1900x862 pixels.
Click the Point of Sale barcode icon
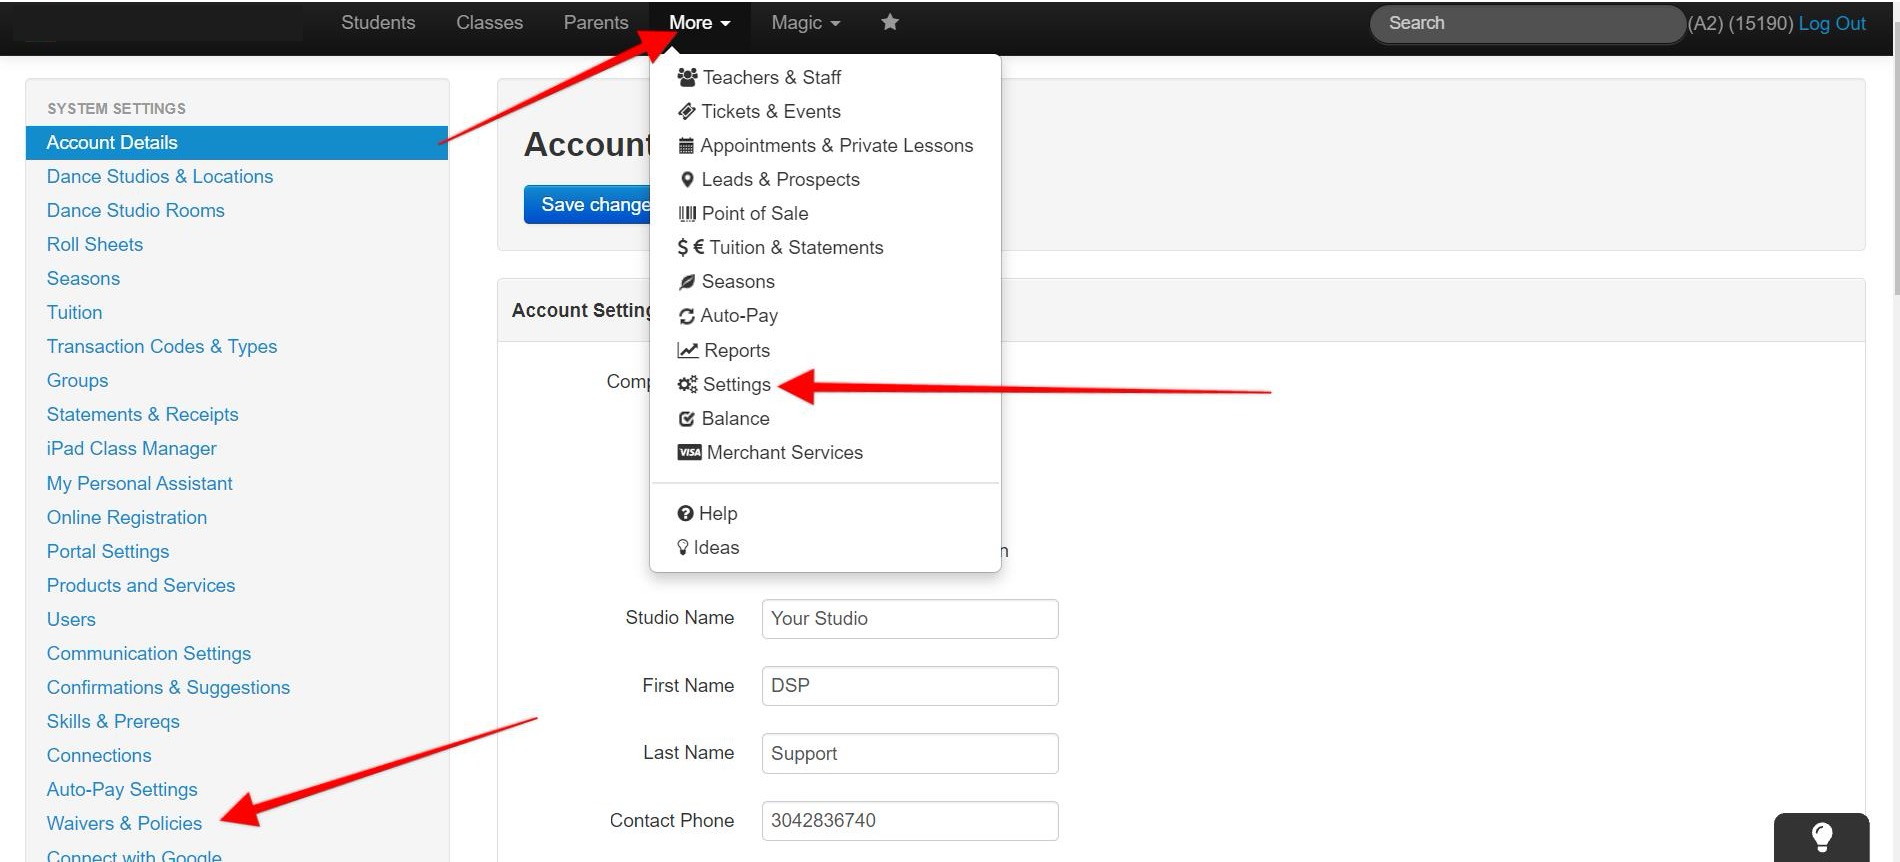click(687, 213)
